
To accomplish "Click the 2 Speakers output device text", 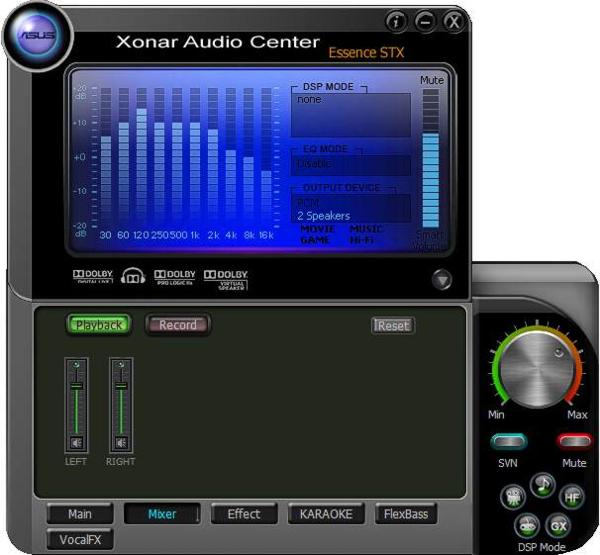I will tap(324, 215).
